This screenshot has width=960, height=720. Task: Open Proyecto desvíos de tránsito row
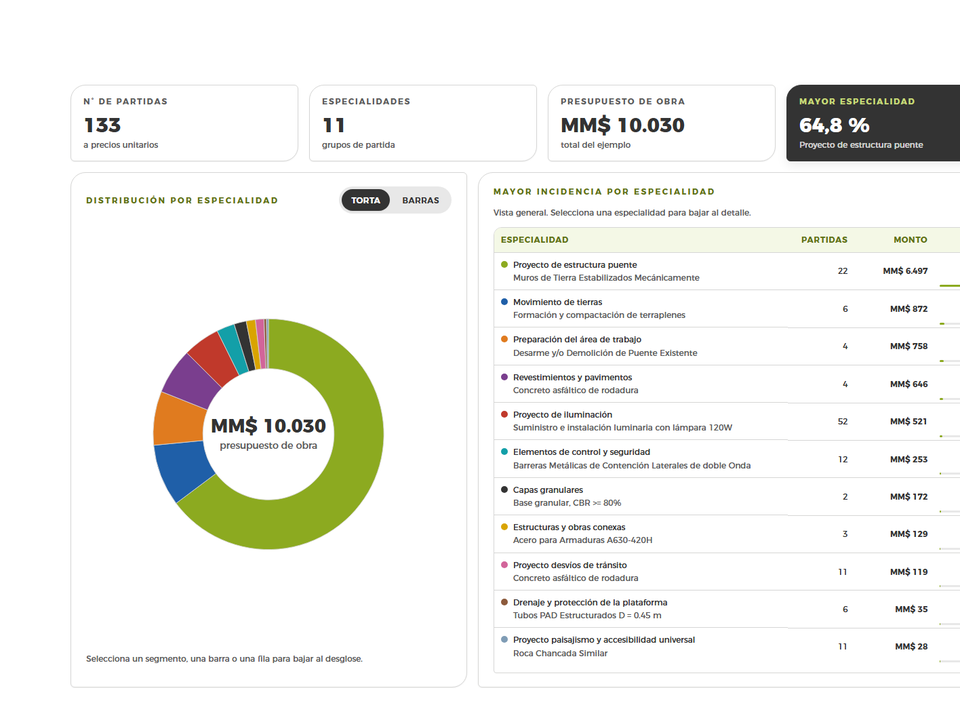[x=727, y=571]
